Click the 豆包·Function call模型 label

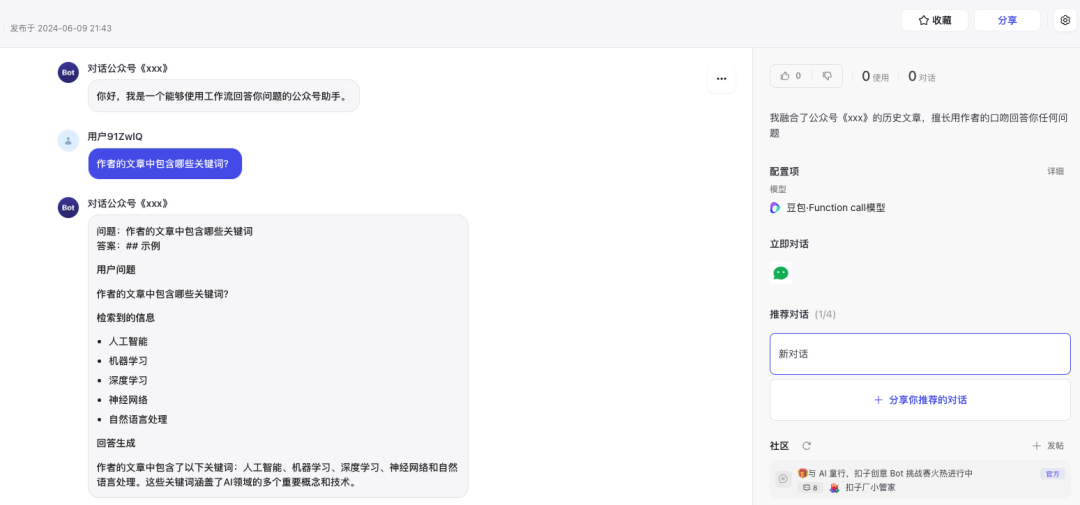pos(835,207)
